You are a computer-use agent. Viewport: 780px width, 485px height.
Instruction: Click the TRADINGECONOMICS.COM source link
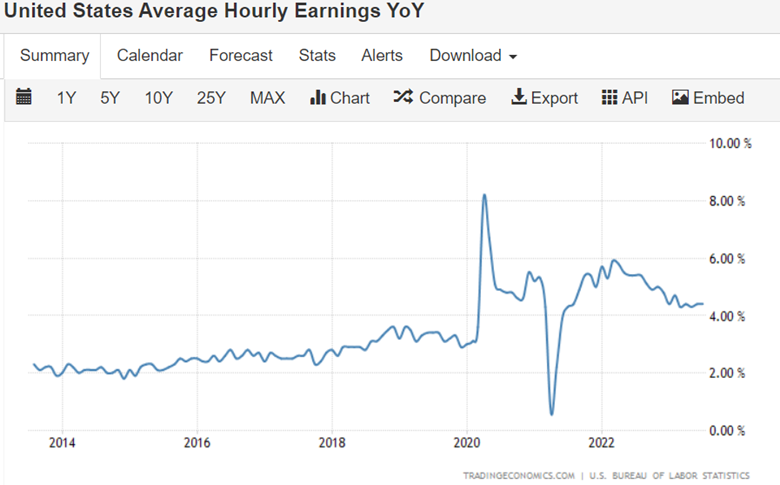tap(519, 476)
